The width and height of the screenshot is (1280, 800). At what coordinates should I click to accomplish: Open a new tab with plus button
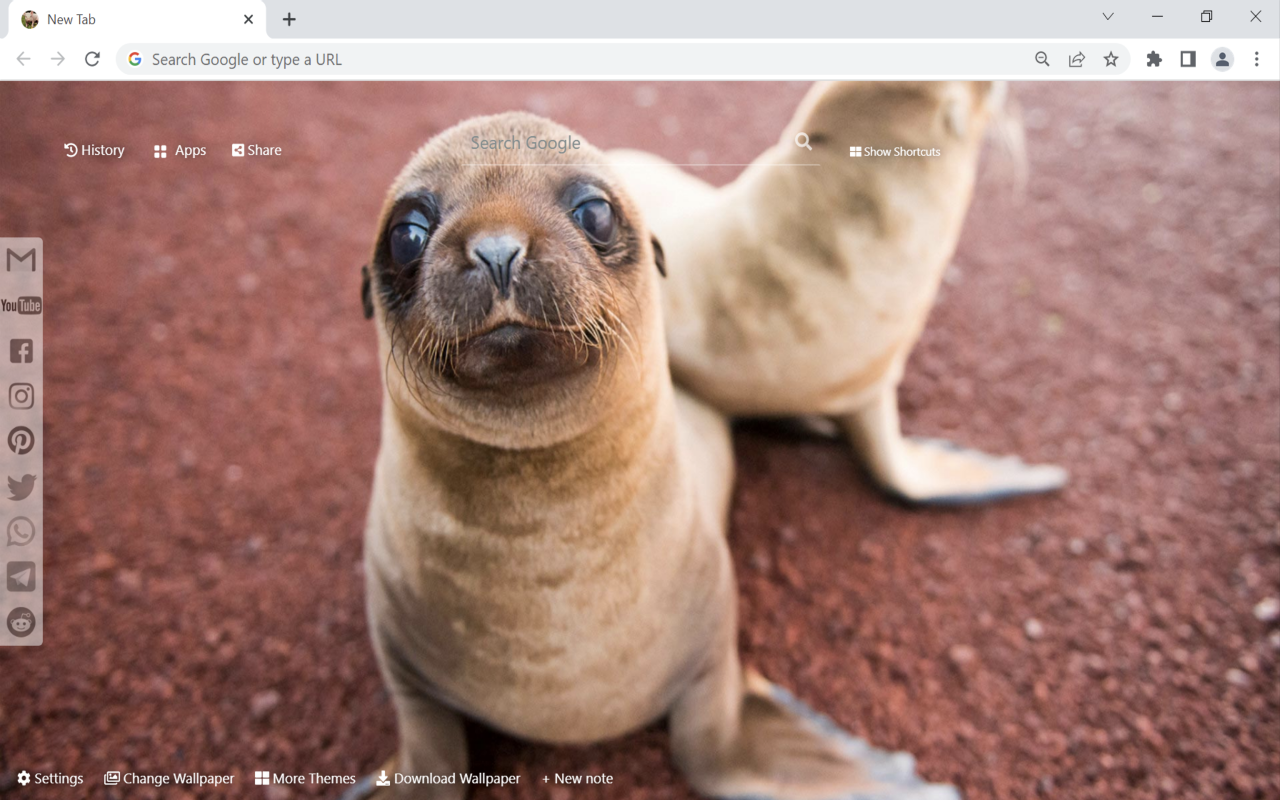point(289,19)
